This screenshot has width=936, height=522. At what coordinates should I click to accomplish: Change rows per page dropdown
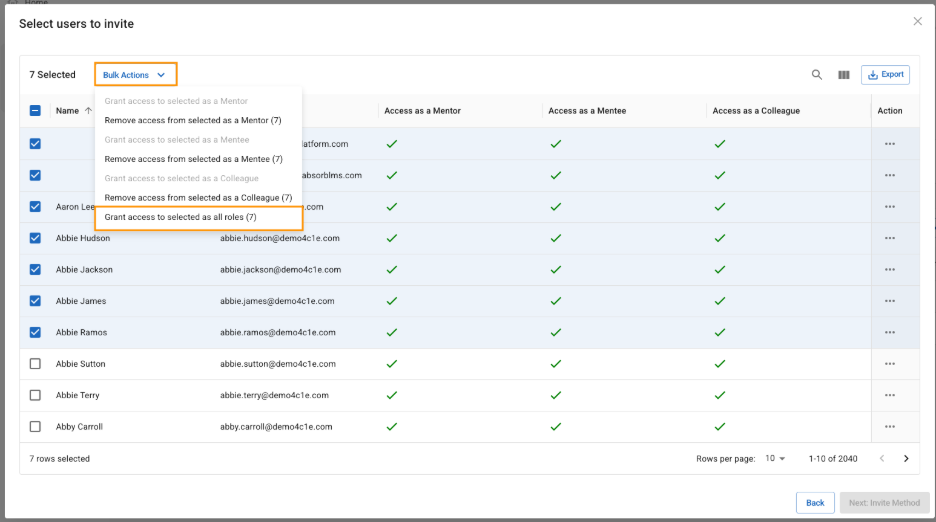click(775, 459)
